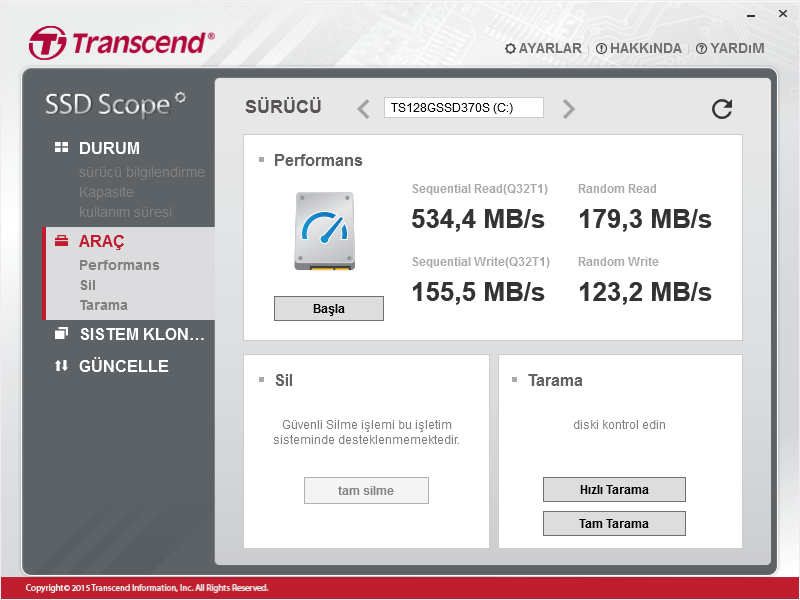Open the ARAÇ section
This screenshot has width=800, height=600.
102,241
